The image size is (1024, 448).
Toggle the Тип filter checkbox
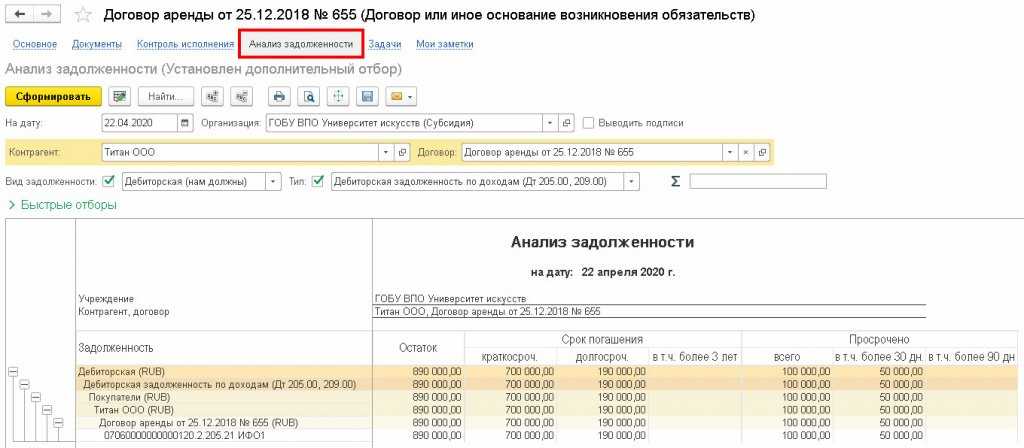pos(318,181)
